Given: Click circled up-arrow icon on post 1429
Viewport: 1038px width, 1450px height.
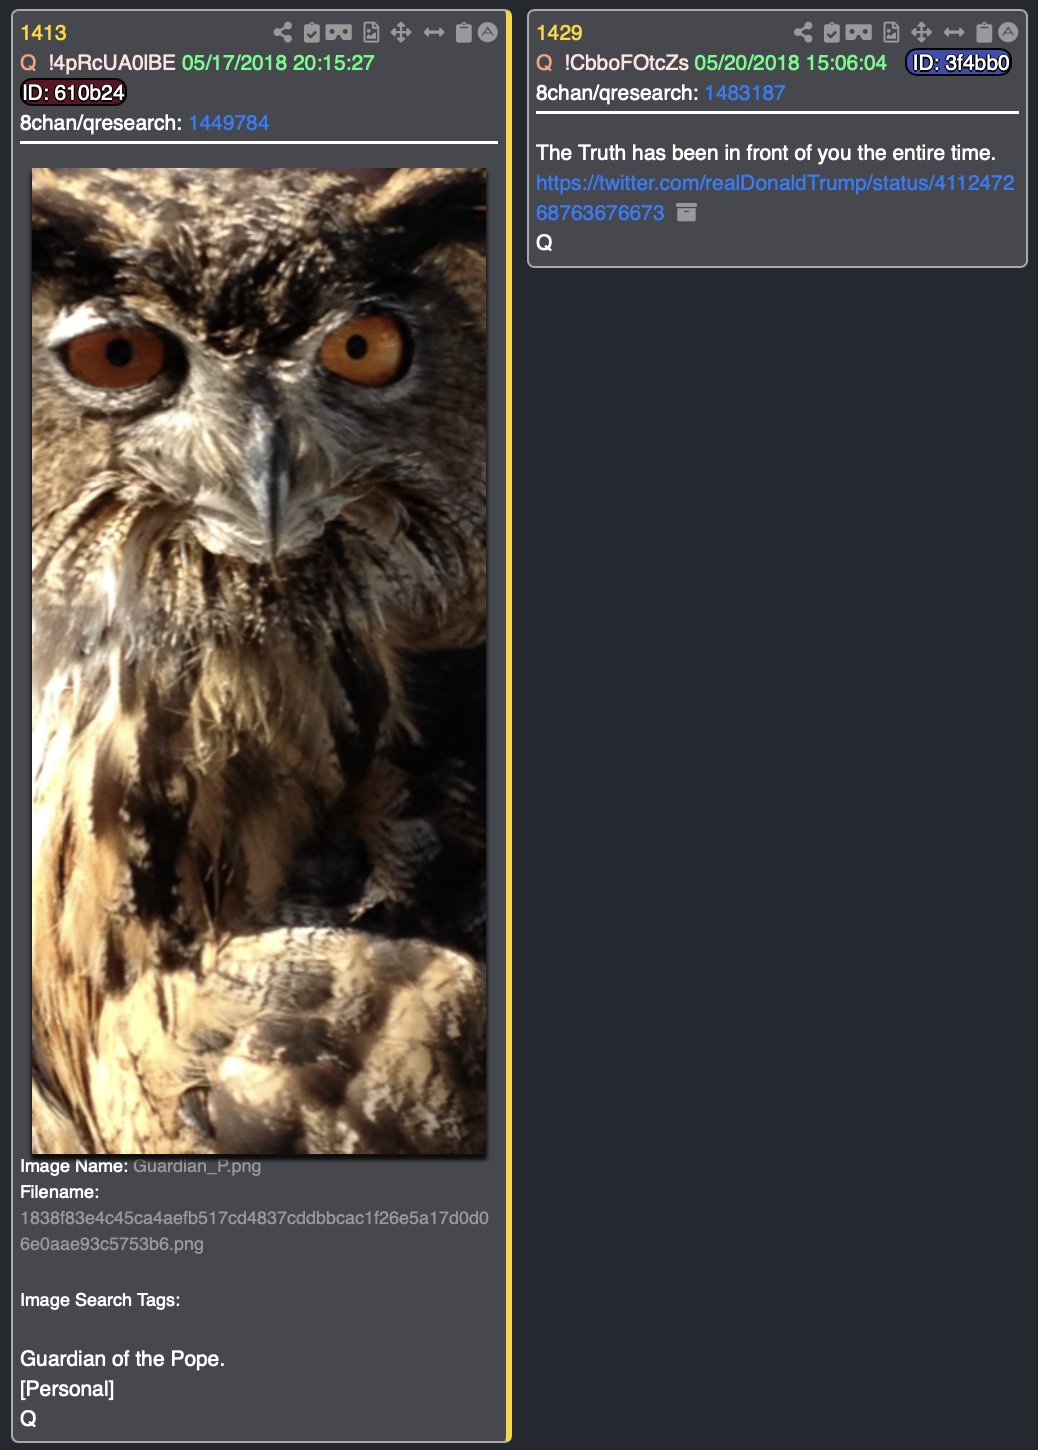Looking at the screenshot, I should click(1008, 32).
